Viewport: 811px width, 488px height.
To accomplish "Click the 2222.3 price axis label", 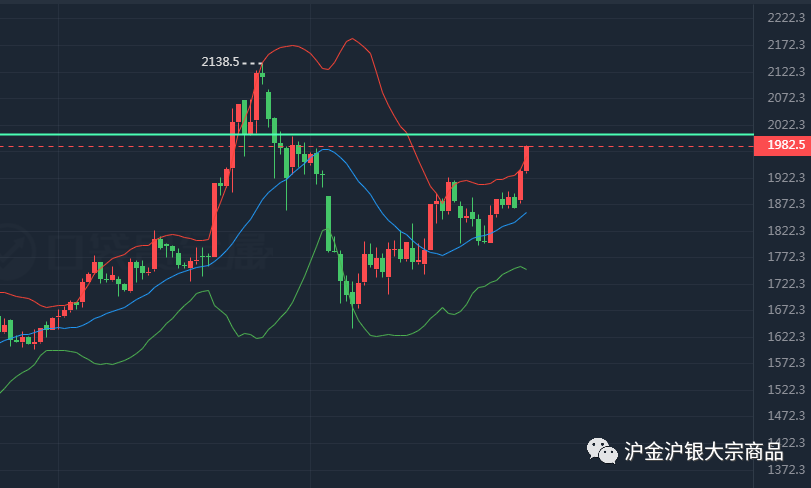I will [786, 18].
